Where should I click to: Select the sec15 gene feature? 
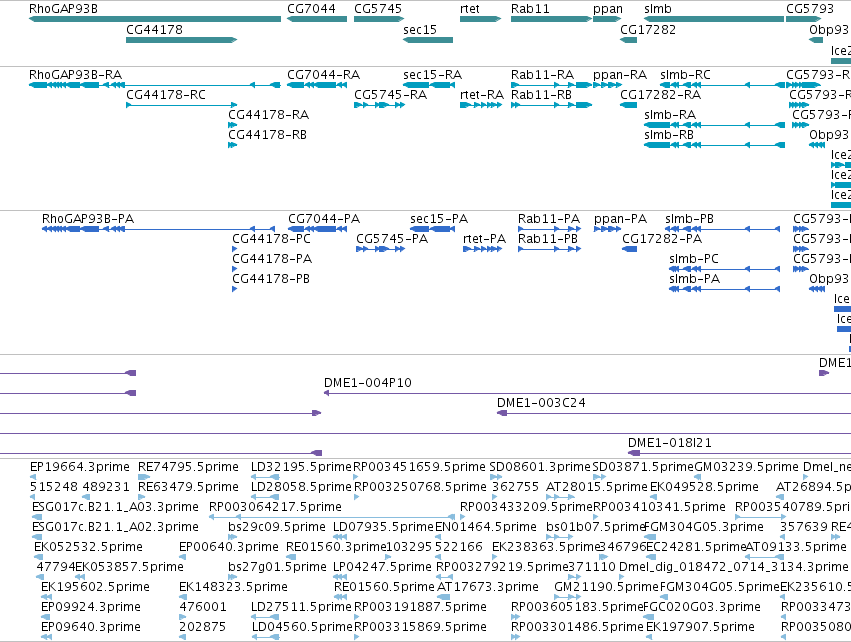[428, 40]
